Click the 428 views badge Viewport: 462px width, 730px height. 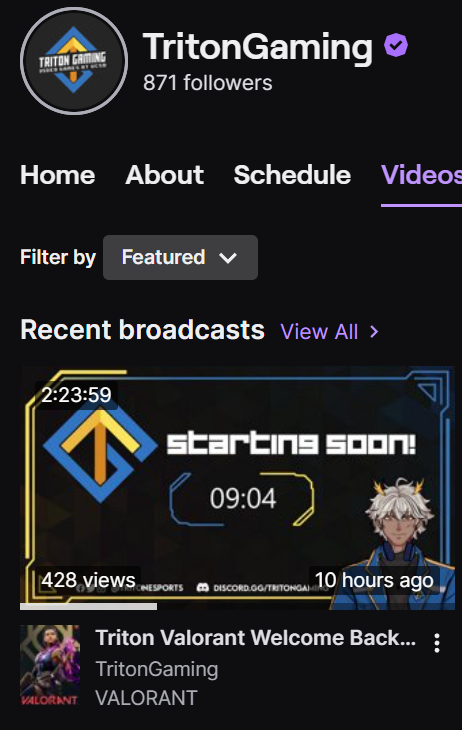tap(88, 580)
